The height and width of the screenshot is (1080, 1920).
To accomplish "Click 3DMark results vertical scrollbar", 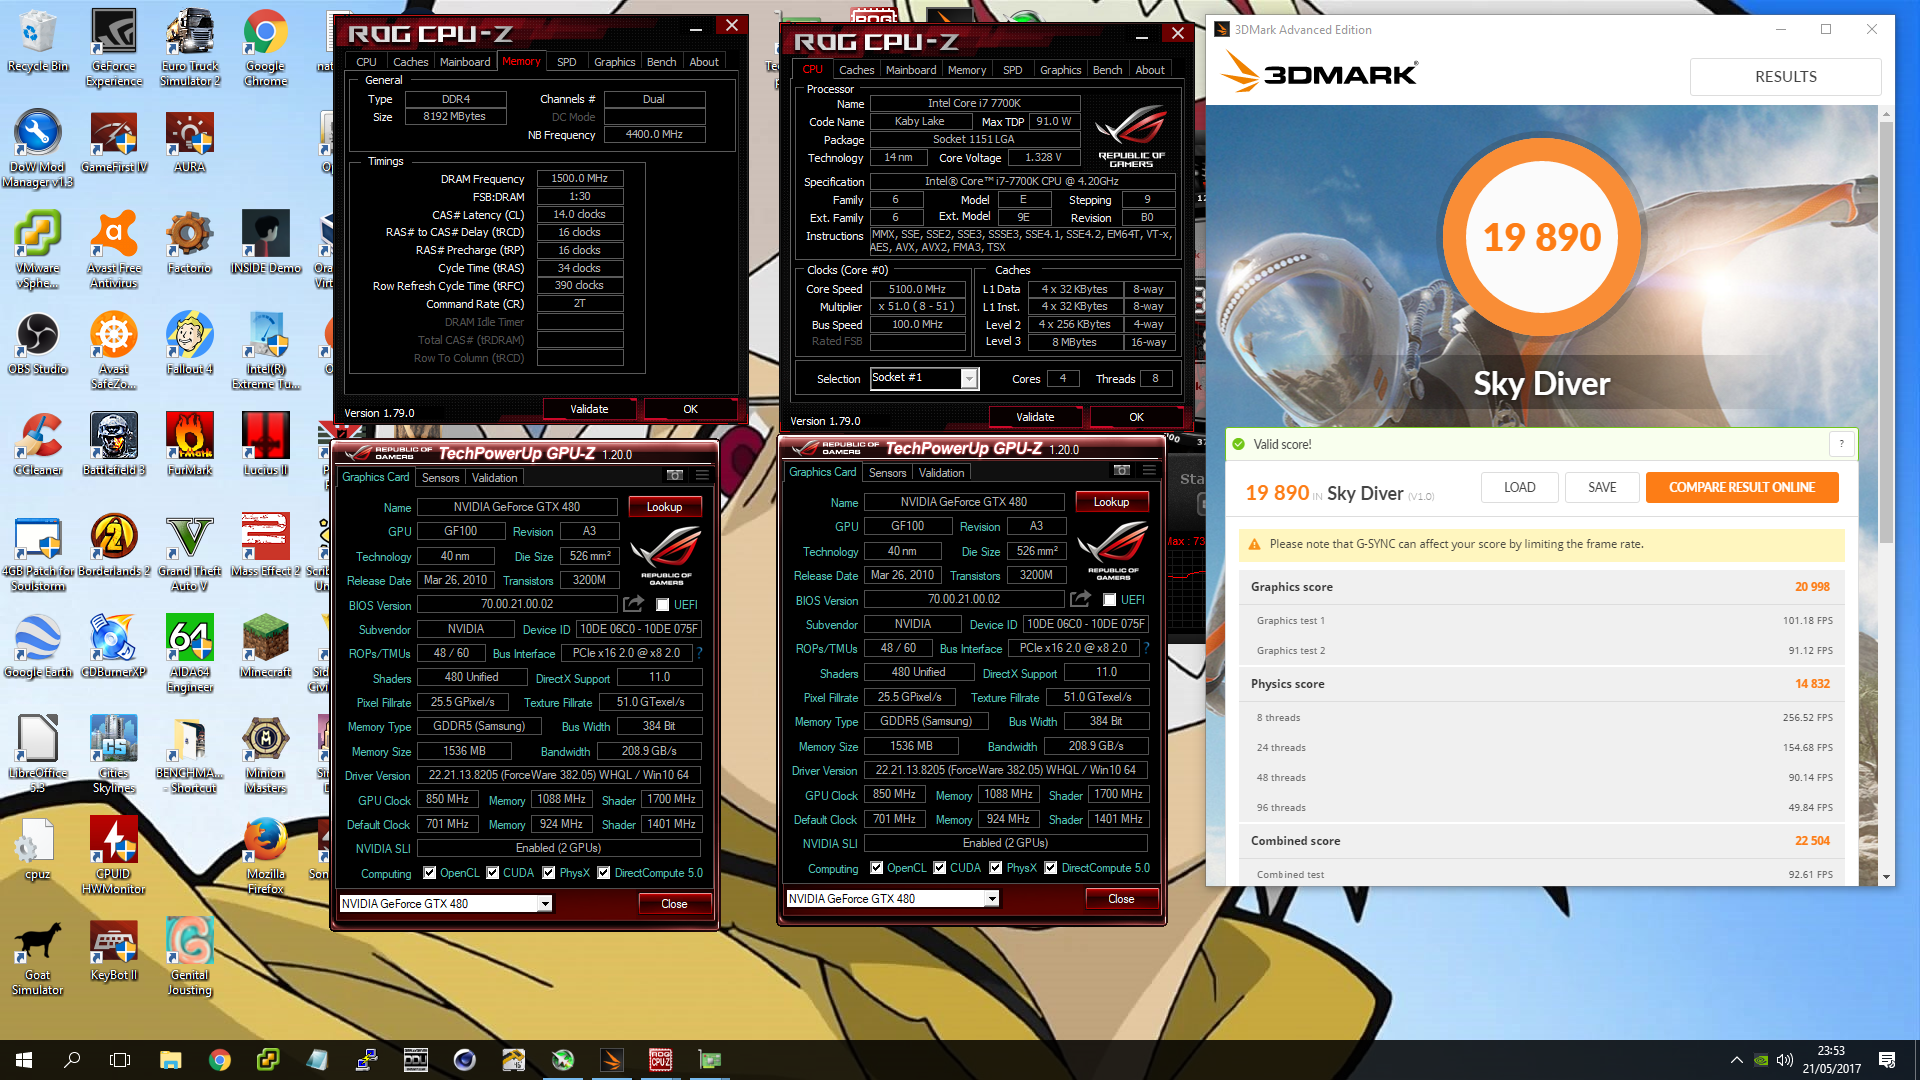I will coord(1886,335).
